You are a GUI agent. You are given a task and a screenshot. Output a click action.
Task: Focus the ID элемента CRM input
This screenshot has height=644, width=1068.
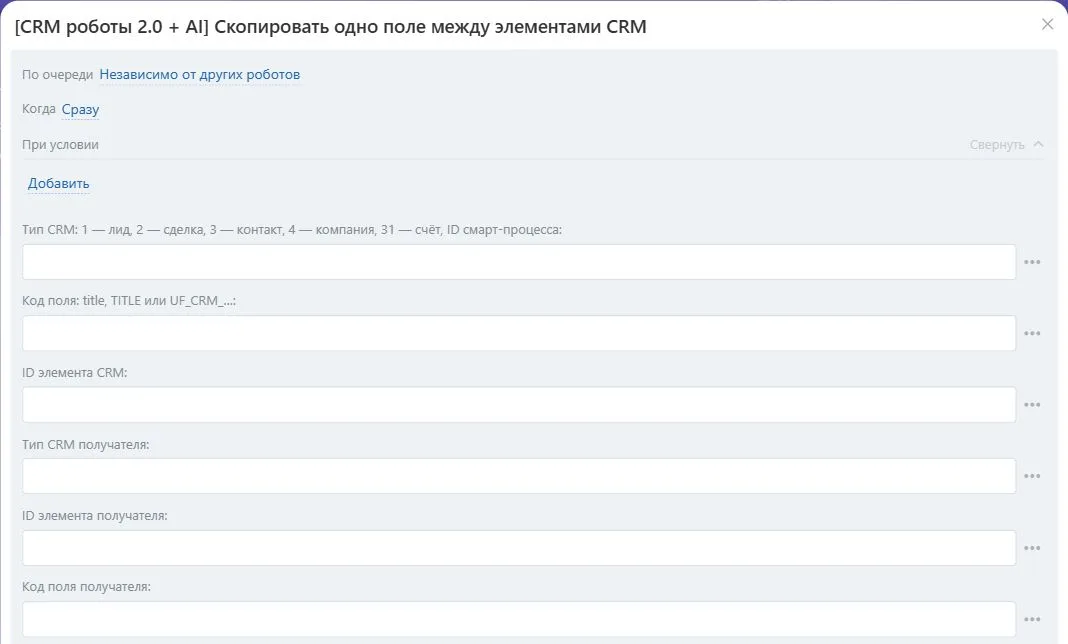tap(519, 405)
